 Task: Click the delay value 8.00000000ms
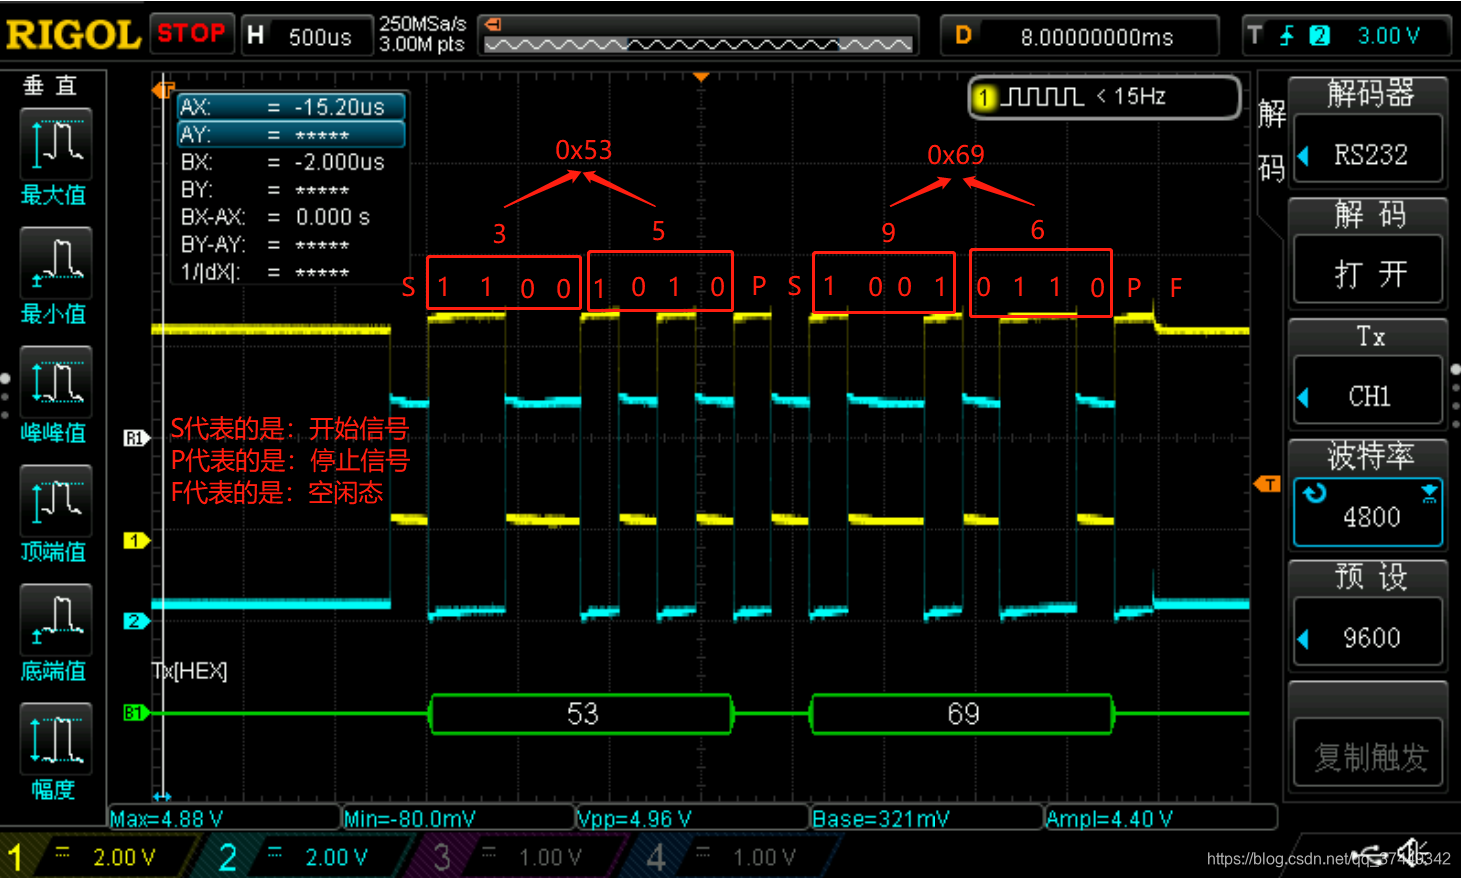(x=1096, y=37)
